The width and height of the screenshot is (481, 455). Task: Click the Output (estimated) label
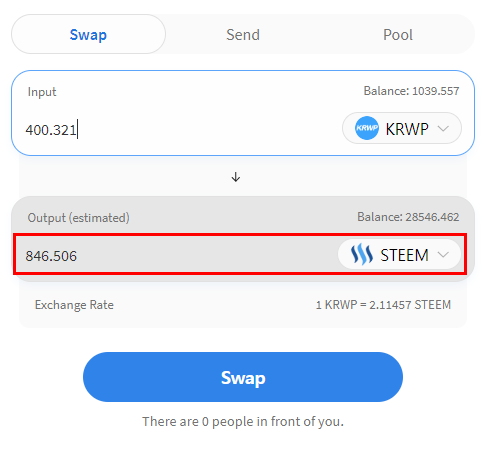click(x=78, y=218)
